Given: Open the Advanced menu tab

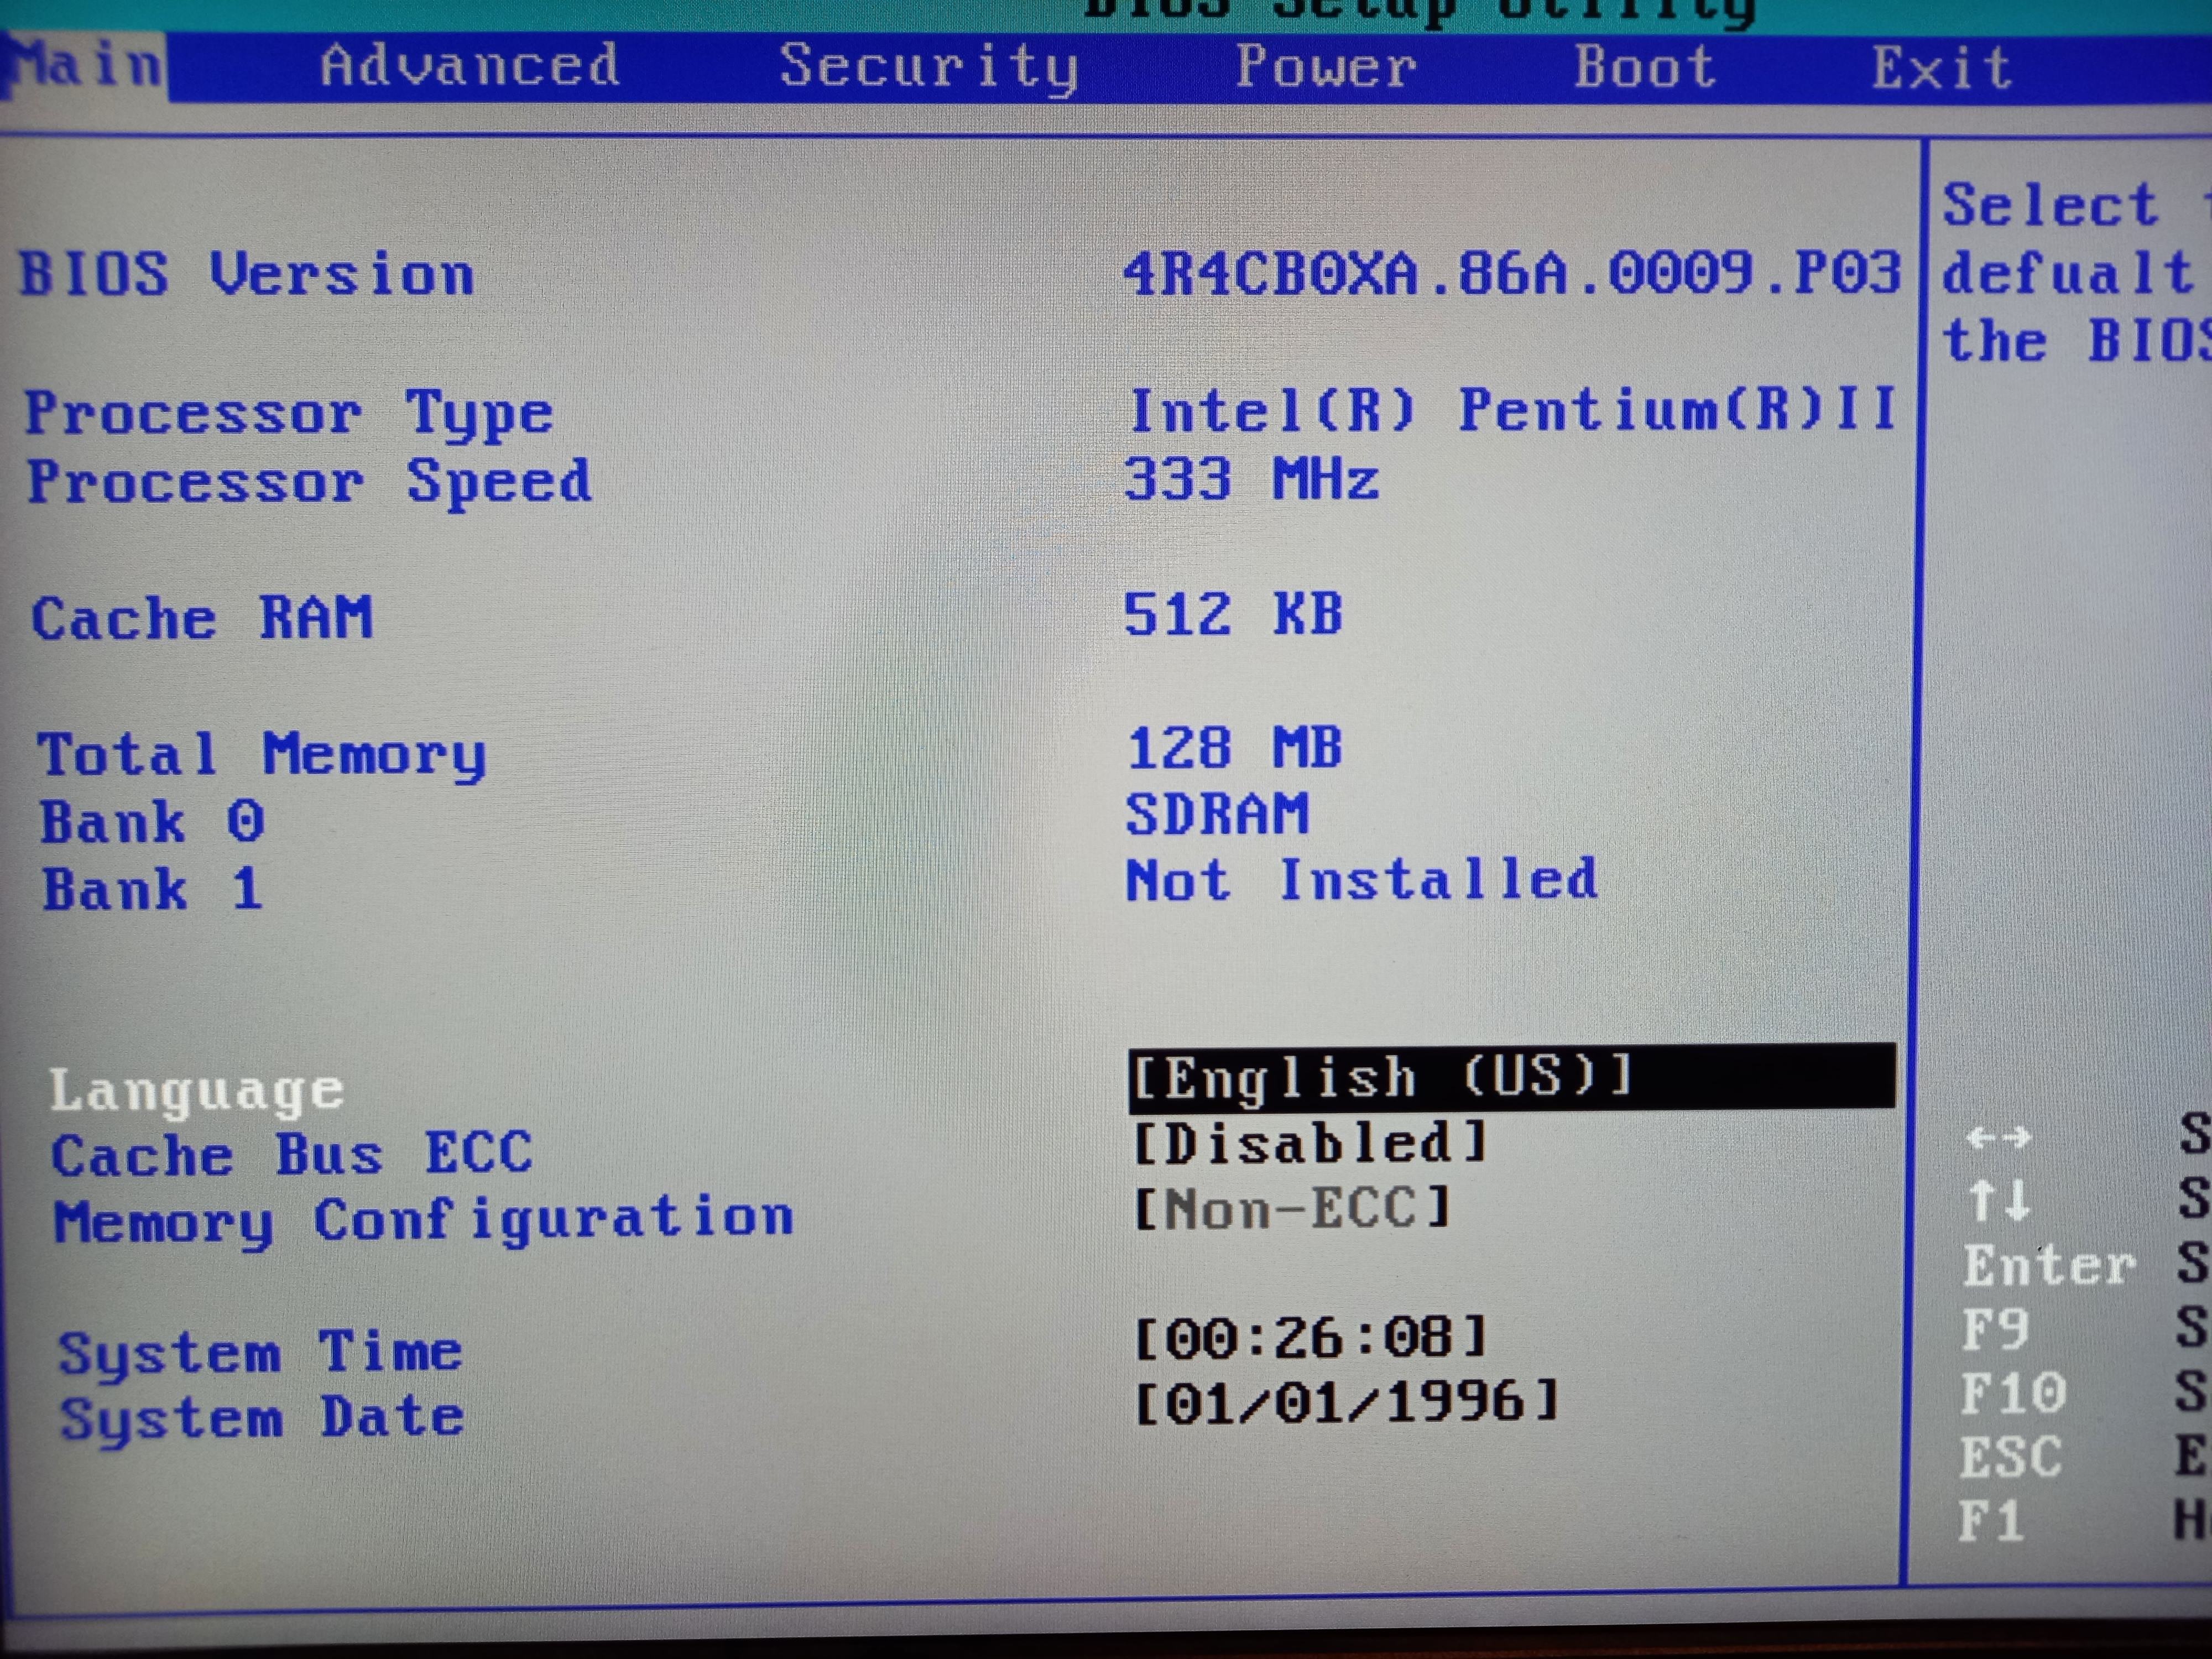Looking at the screenshot, I should pos(469,66).
